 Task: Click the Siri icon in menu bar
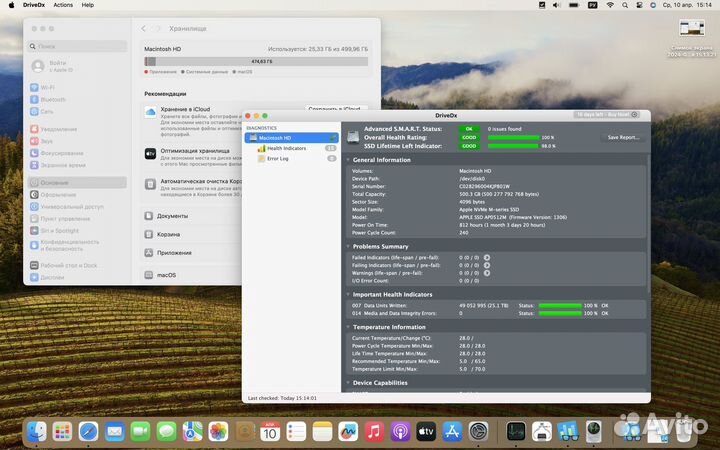(x=653, y=5)
